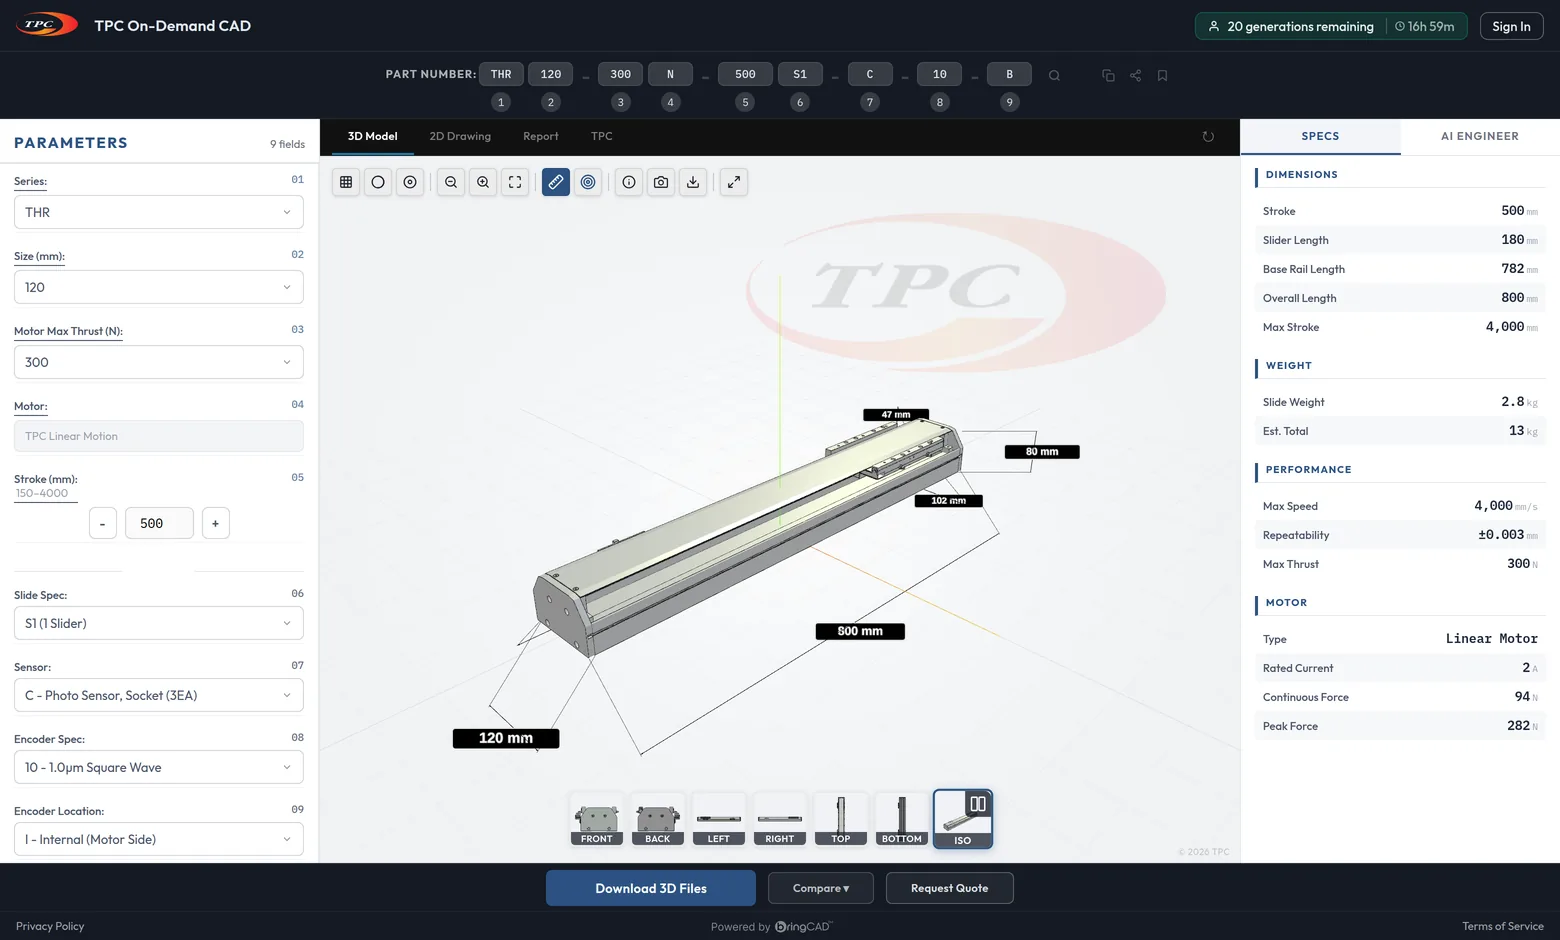Click part number segment B
1560x940 pixels.
[1010, 74]
